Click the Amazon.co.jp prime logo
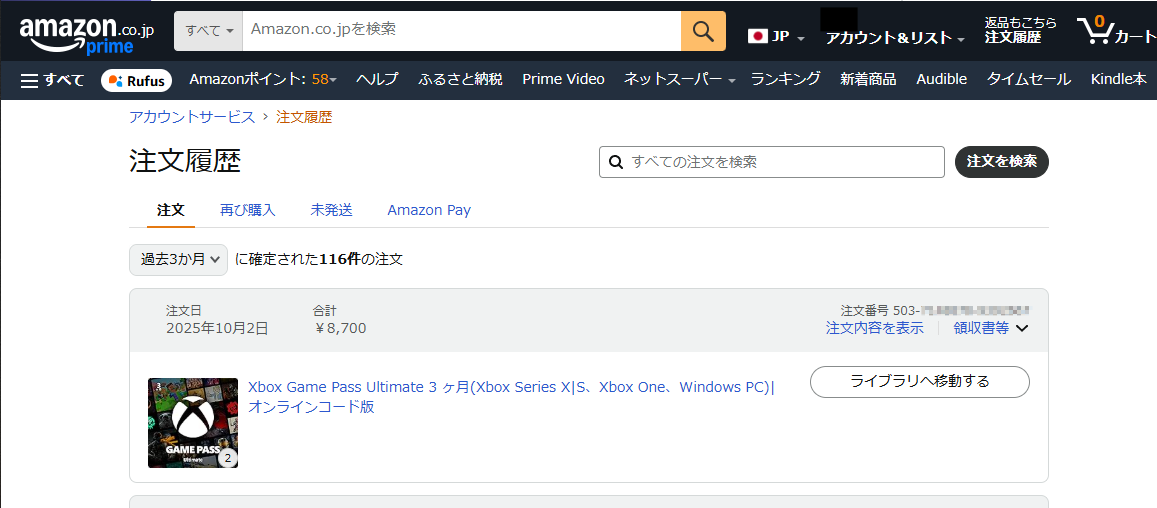Image resolution: width=1157 pixels, height=508 pixels. click(85, 34)
